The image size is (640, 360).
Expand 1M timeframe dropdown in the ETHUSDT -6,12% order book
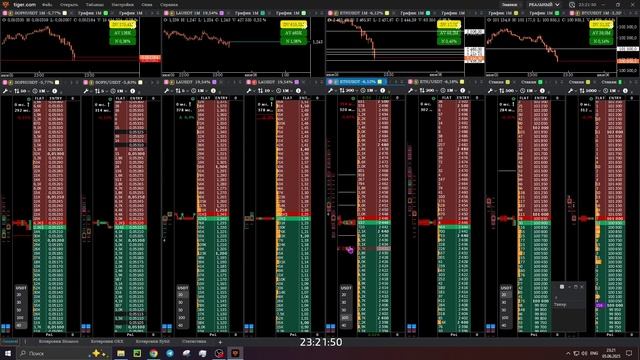point(369,91)
